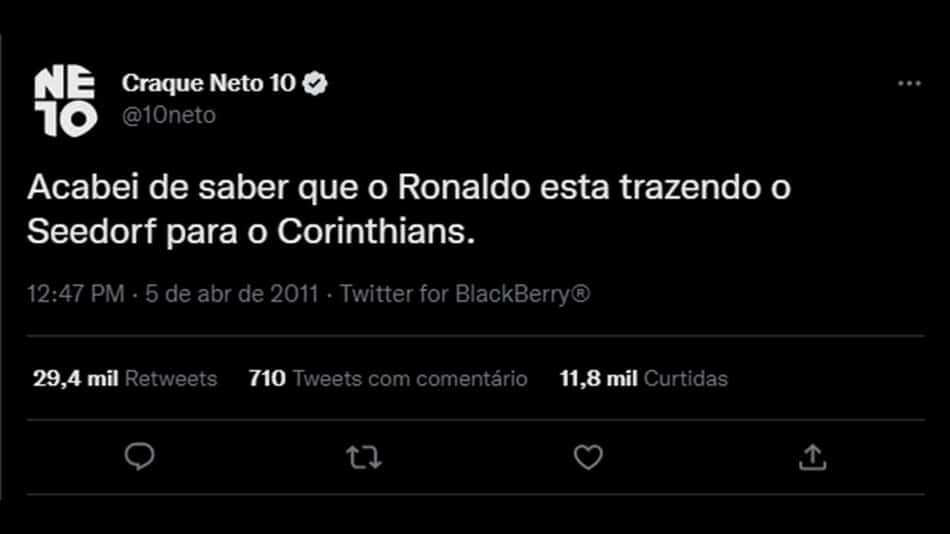950x534 pixels.
Task: Click the 5 de abr de 2011 date
Action: (231, 294)
